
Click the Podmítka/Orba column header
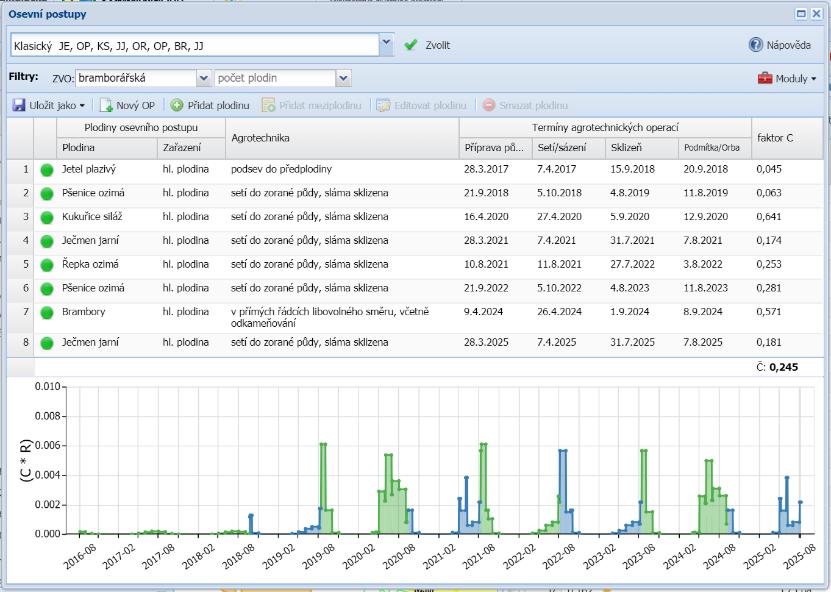coord(714,148)
